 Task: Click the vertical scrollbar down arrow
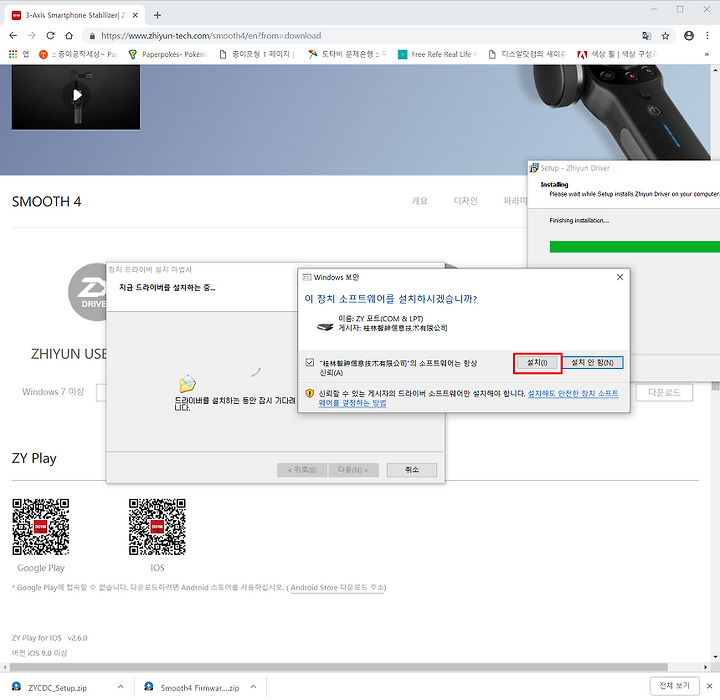pyautogui.click(x=715, y=657)
